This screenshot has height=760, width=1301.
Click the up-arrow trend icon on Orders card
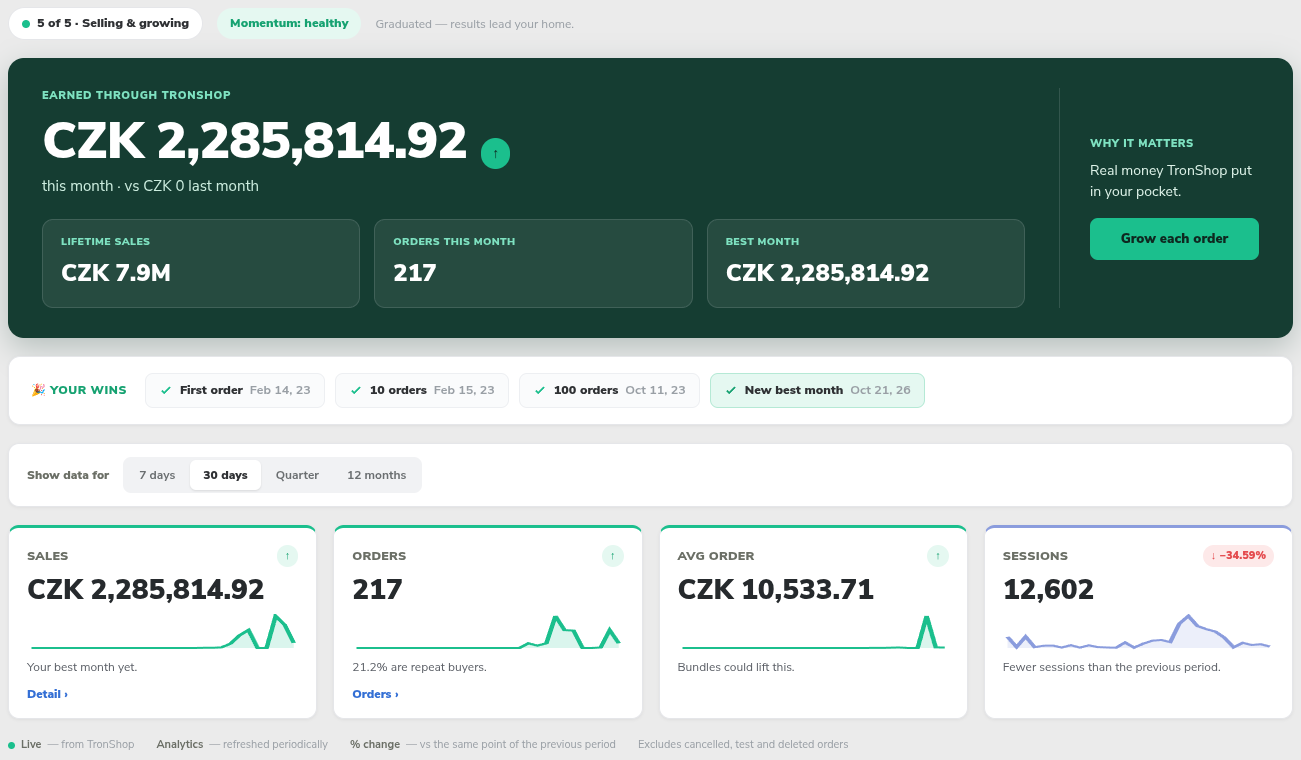[x=613, y=556]
